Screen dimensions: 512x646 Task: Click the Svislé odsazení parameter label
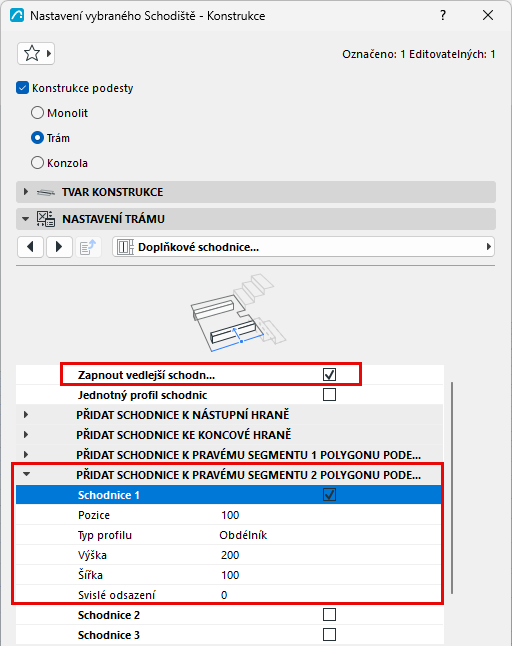coord(117,595)
